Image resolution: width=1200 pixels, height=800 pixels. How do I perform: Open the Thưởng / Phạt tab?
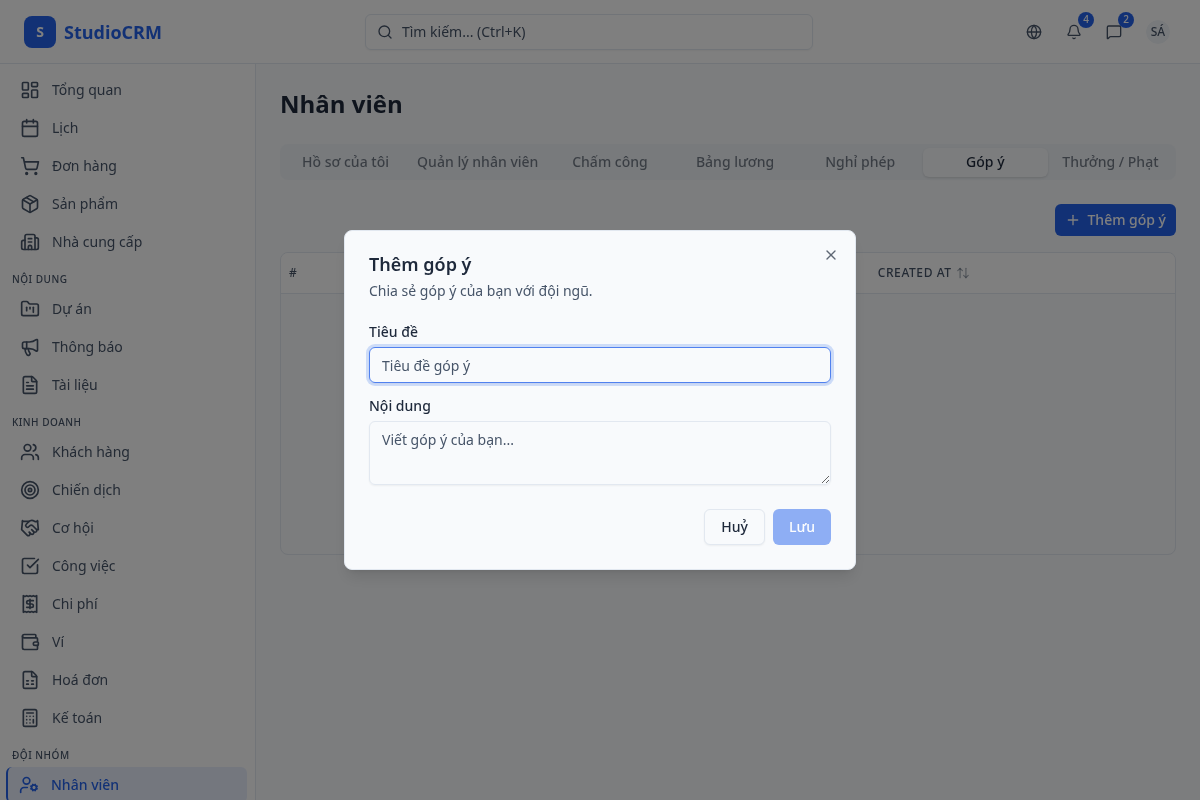pyautogui.click(x=1110, y=162)
